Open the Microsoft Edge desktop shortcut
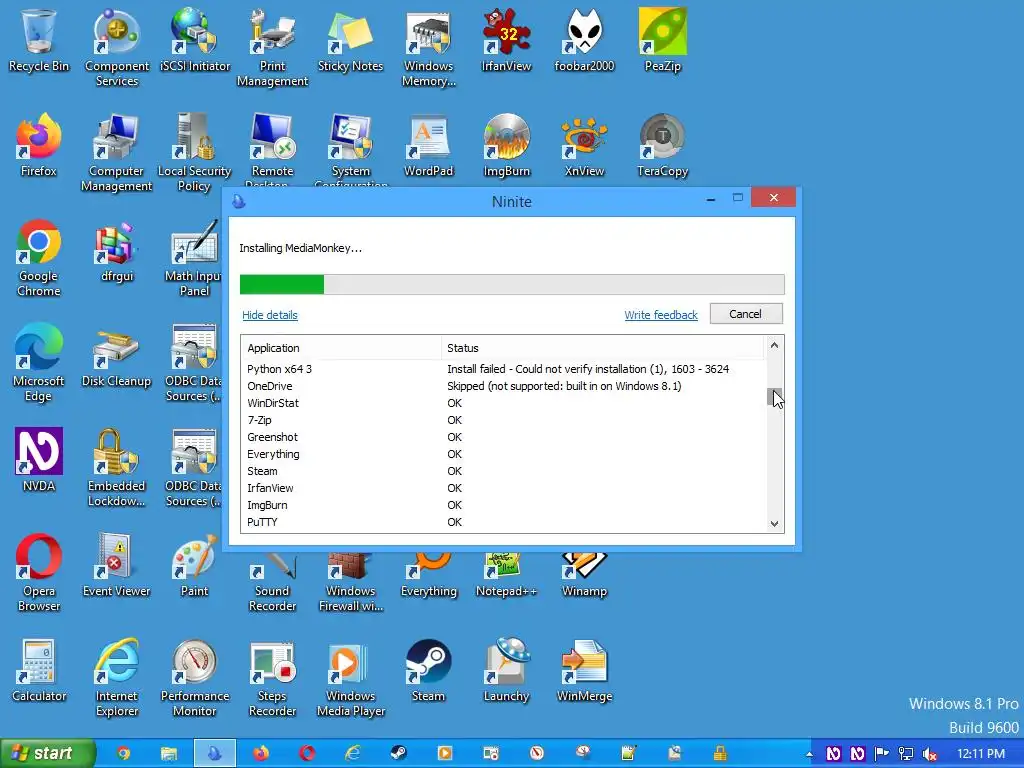The height and width of the screenshot is (768, 1024). pos(39,362)
